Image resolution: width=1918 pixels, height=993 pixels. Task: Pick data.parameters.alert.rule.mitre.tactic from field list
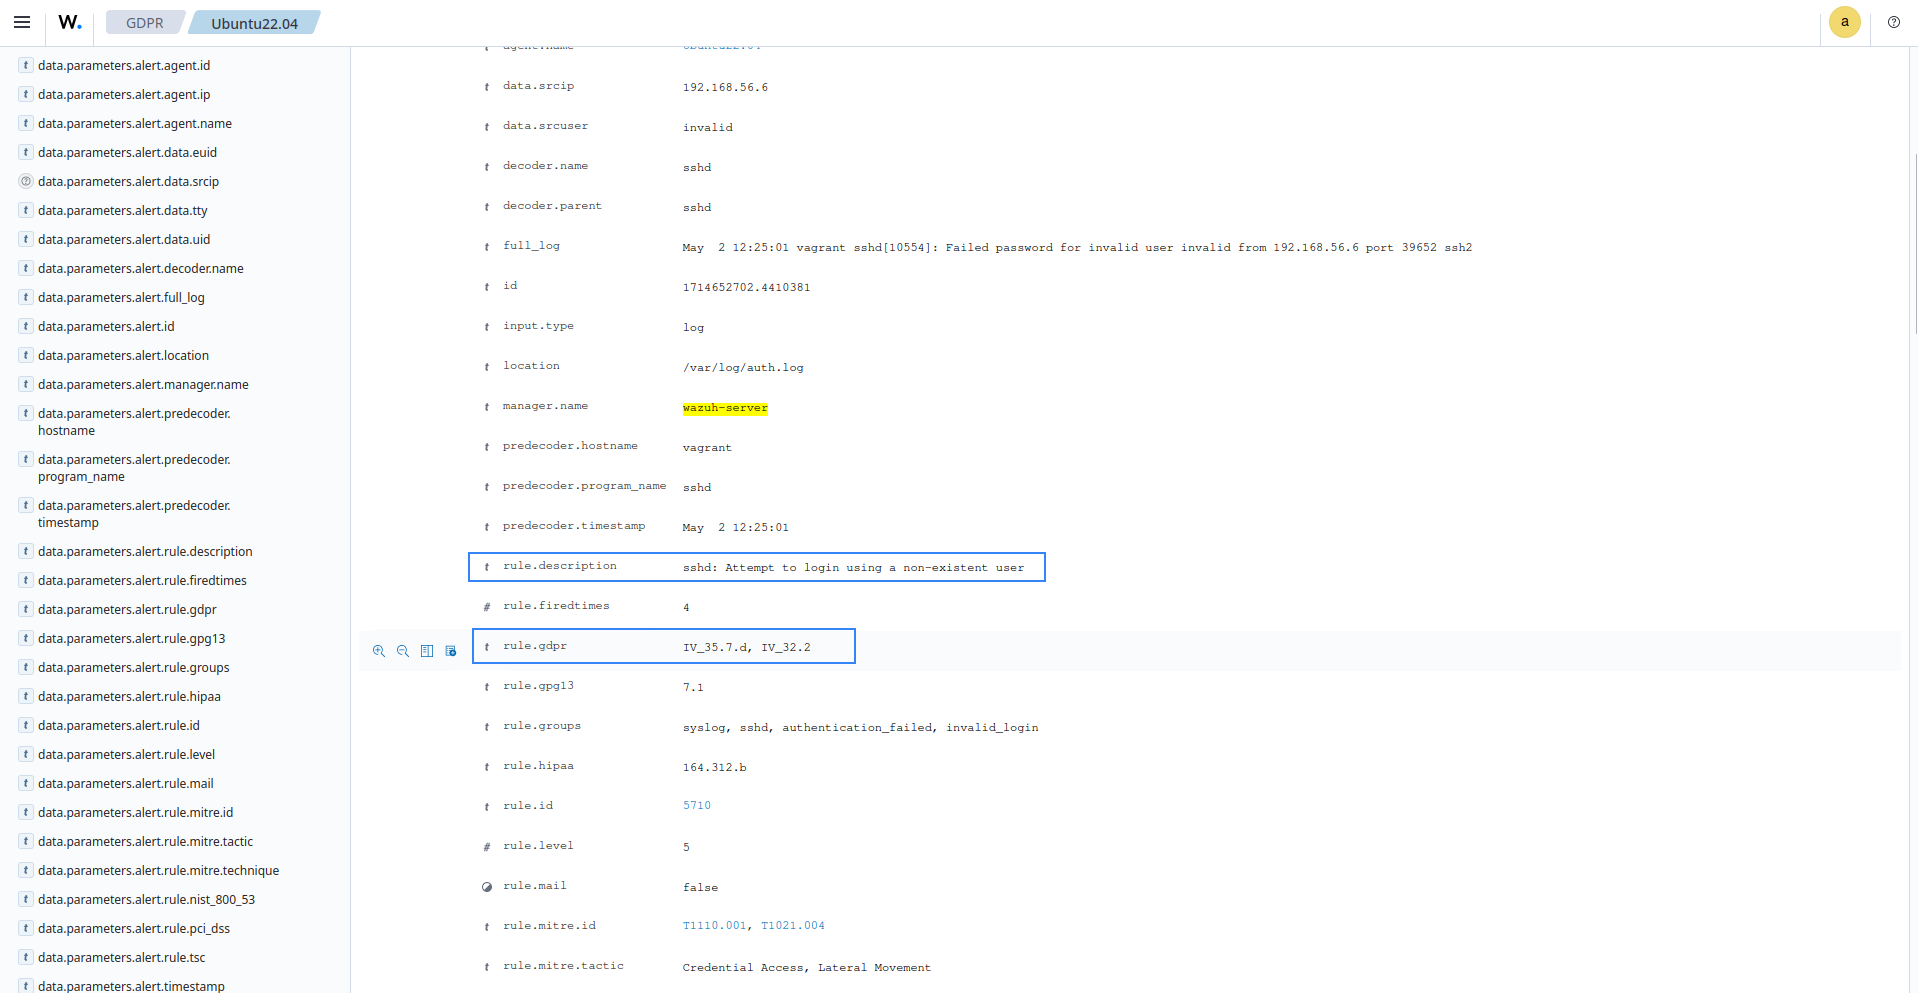click(x=145, y=842)
